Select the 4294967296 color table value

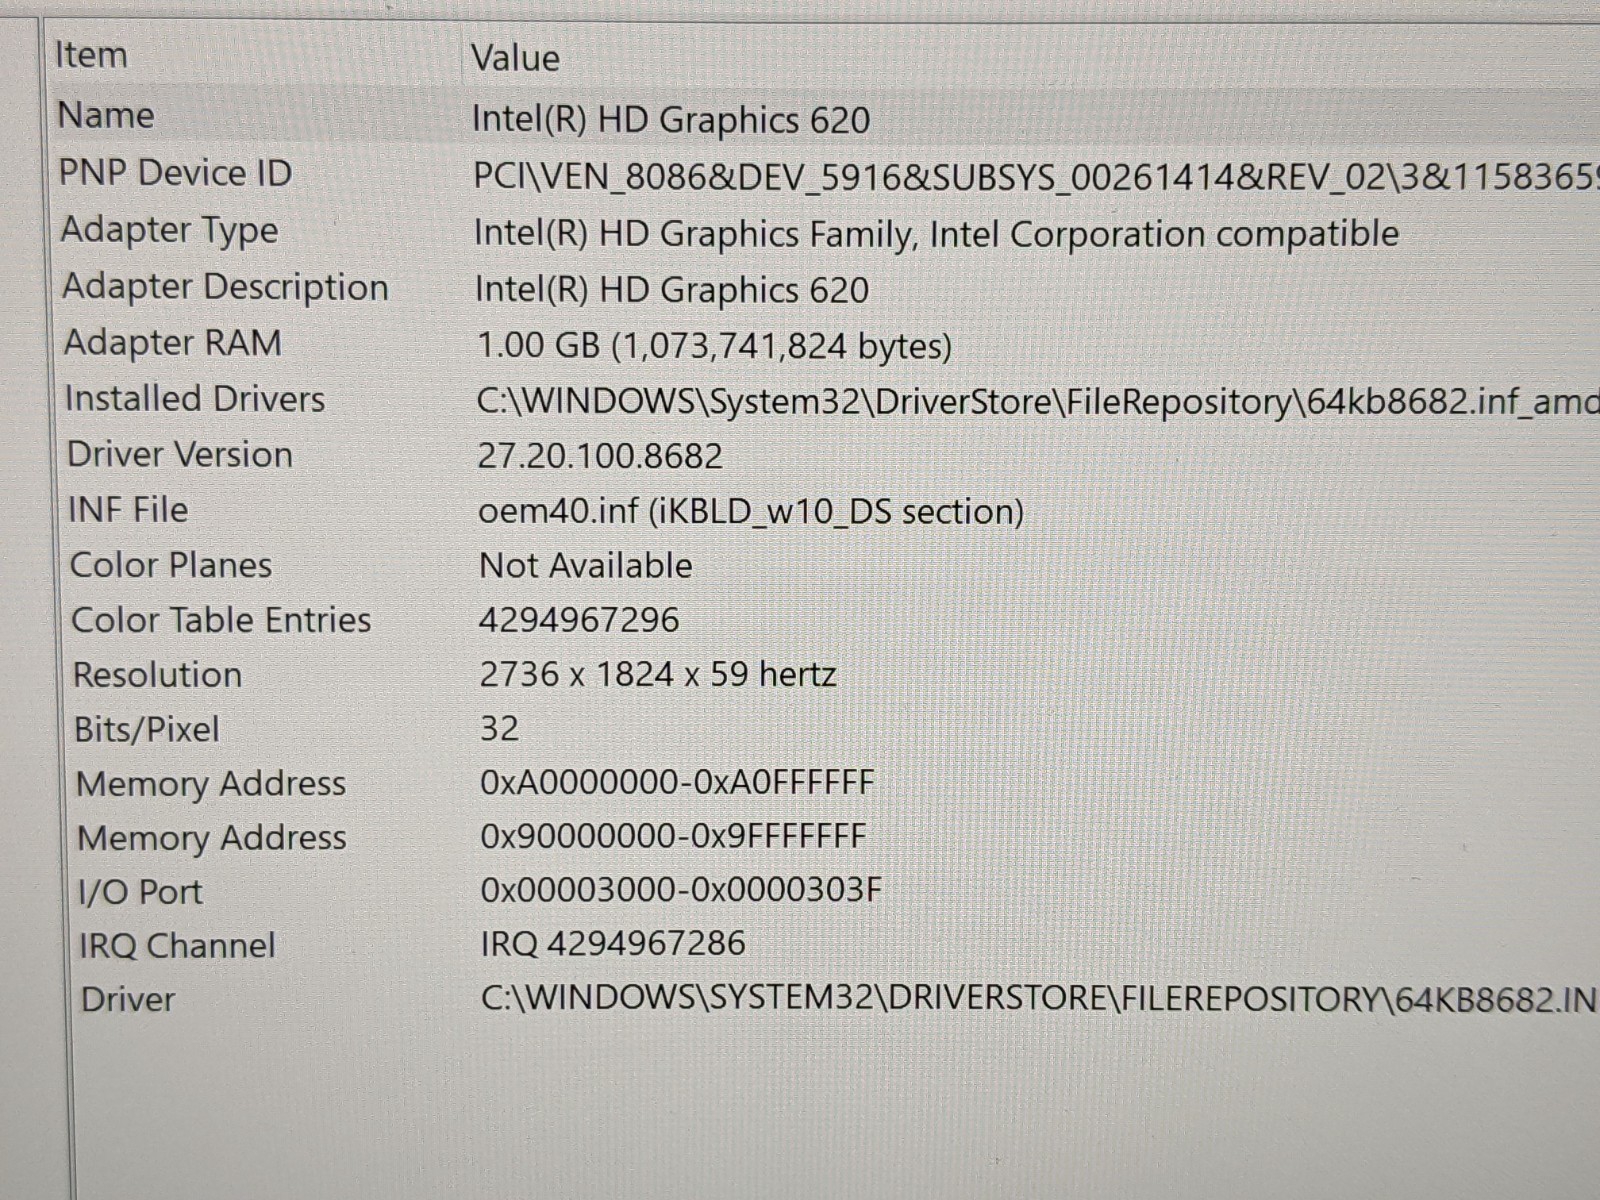[x=579, y=620]
